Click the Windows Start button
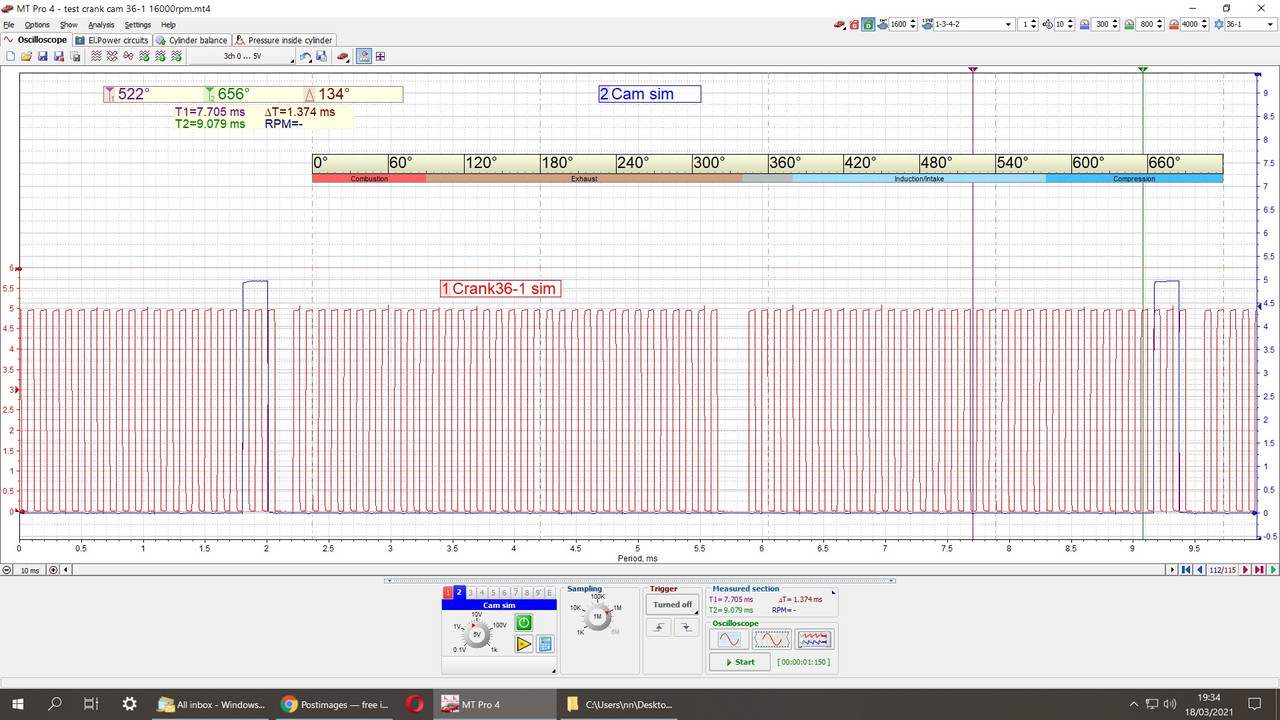 [18, 704]
